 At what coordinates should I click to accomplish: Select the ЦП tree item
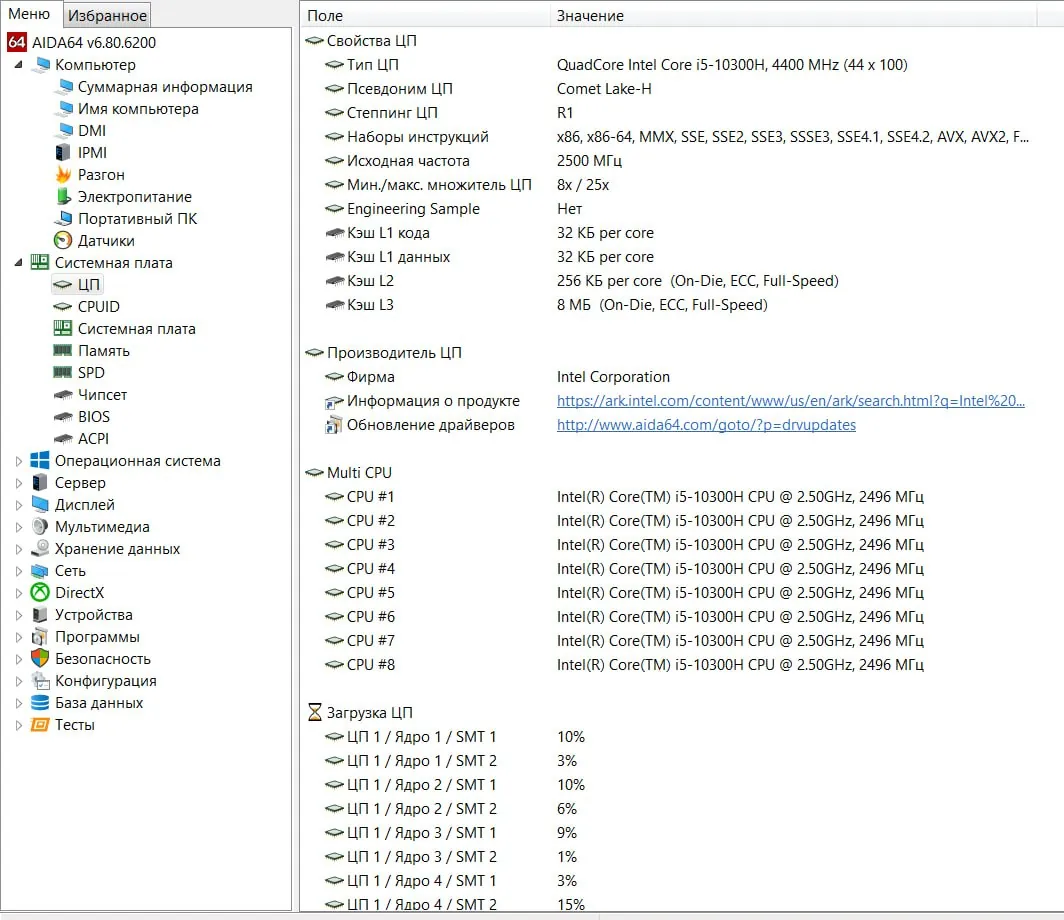[77, 285]
